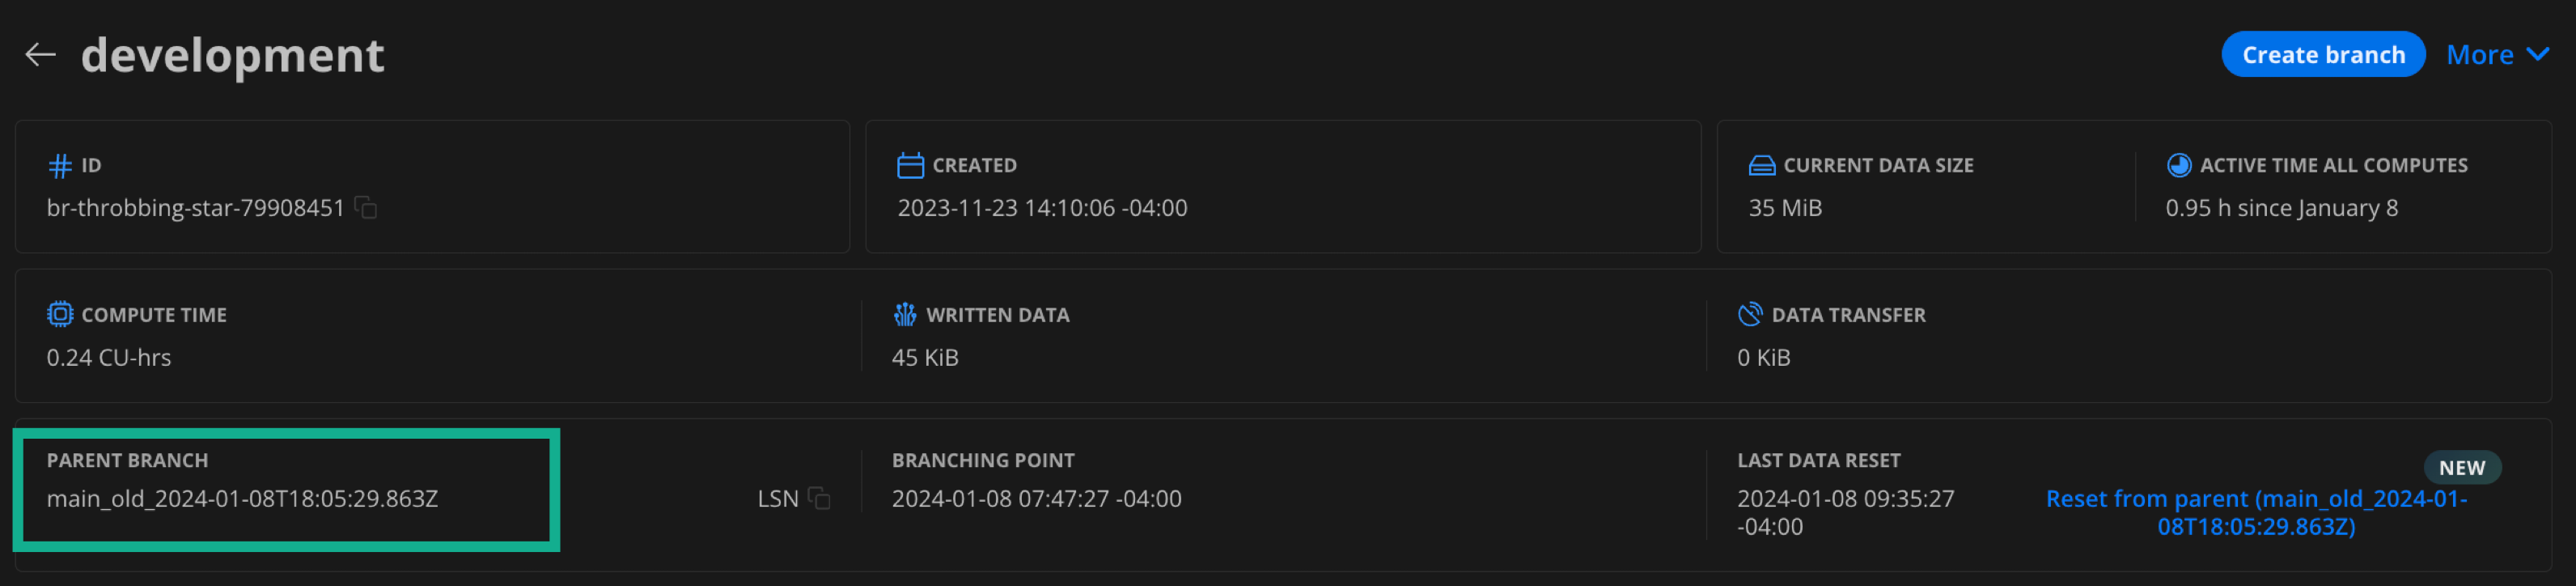
Task: Click the branching point timestamp
Action: coord(1037,498)
